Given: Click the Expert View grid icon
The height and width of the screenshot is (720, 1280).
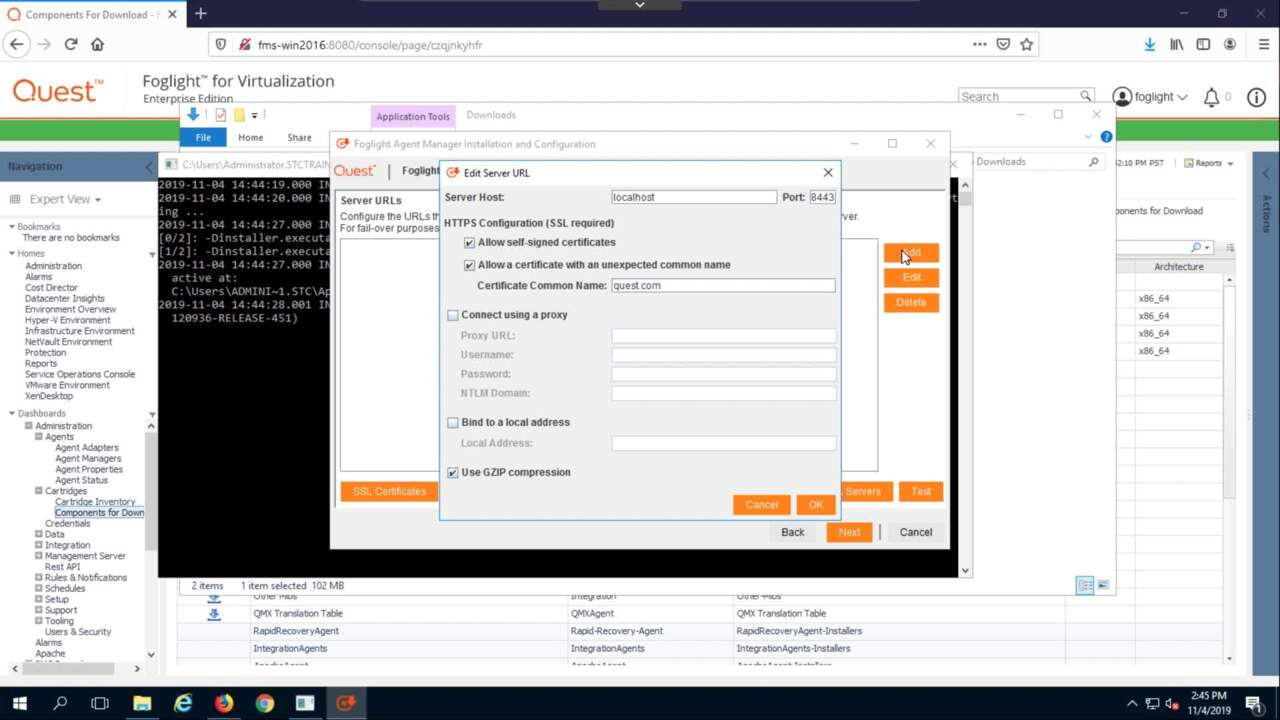Looking at the screenshot, I should pyautogui.click(x=17, y=199).
